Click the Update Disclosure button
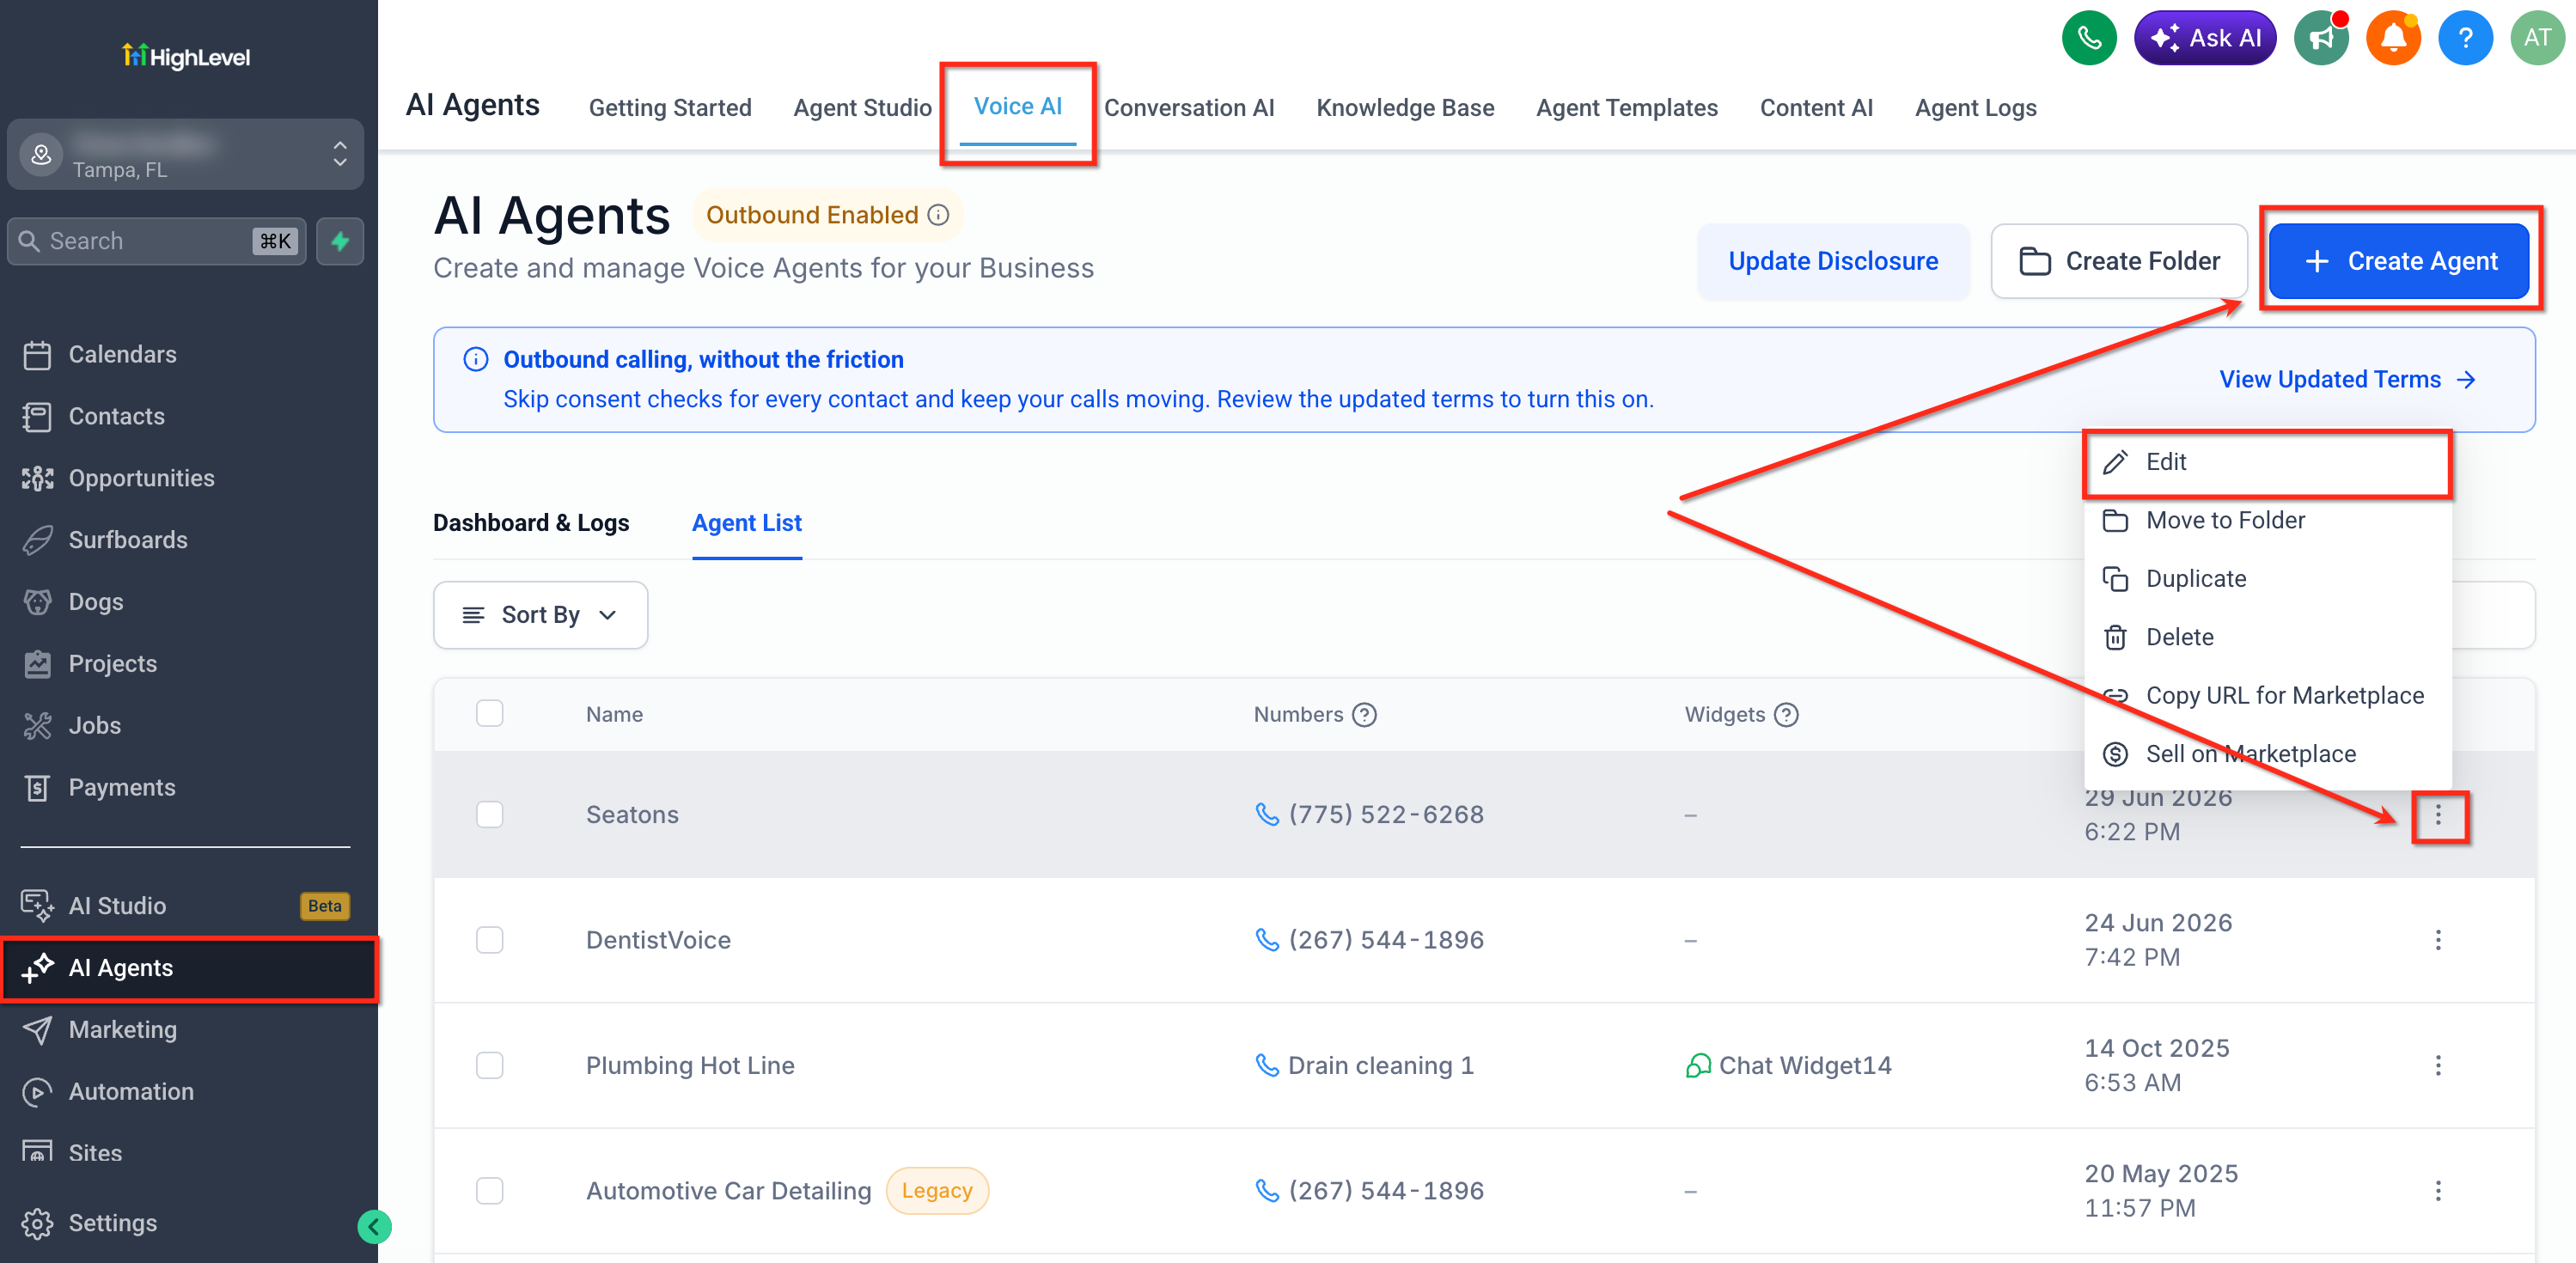The height and width of the screenshot is (1263, 2576). (1833, 261)
